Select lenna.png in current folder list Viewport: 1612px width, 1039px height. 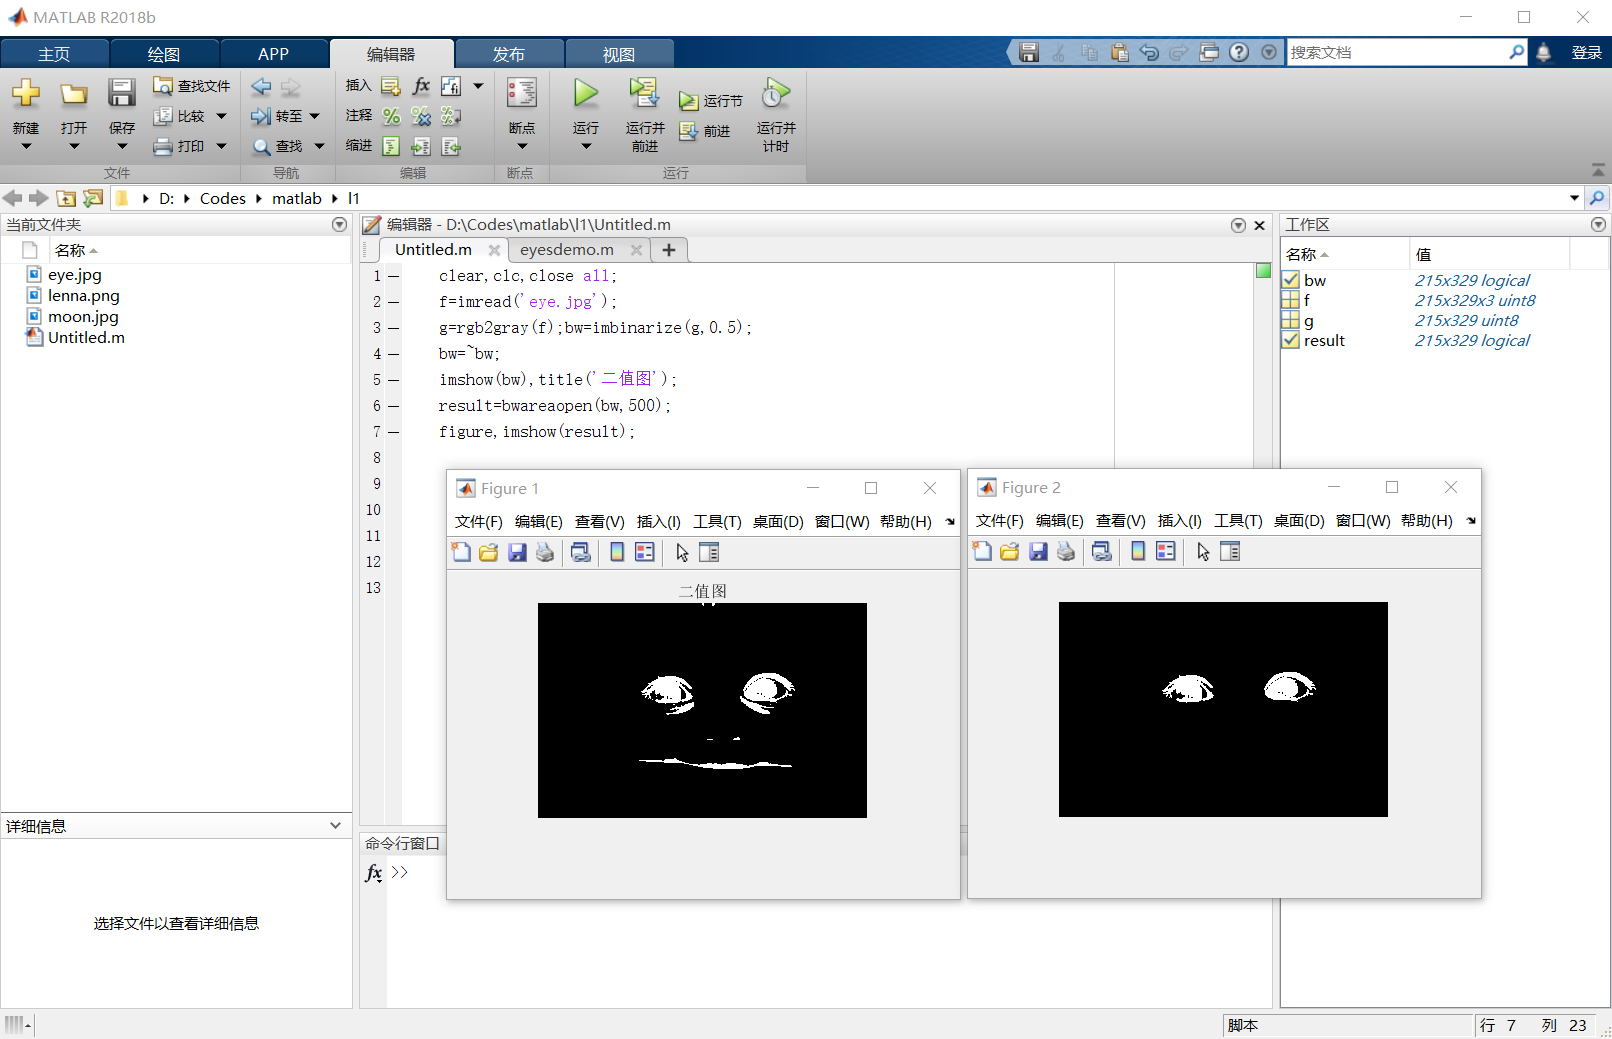pos(84,296)
